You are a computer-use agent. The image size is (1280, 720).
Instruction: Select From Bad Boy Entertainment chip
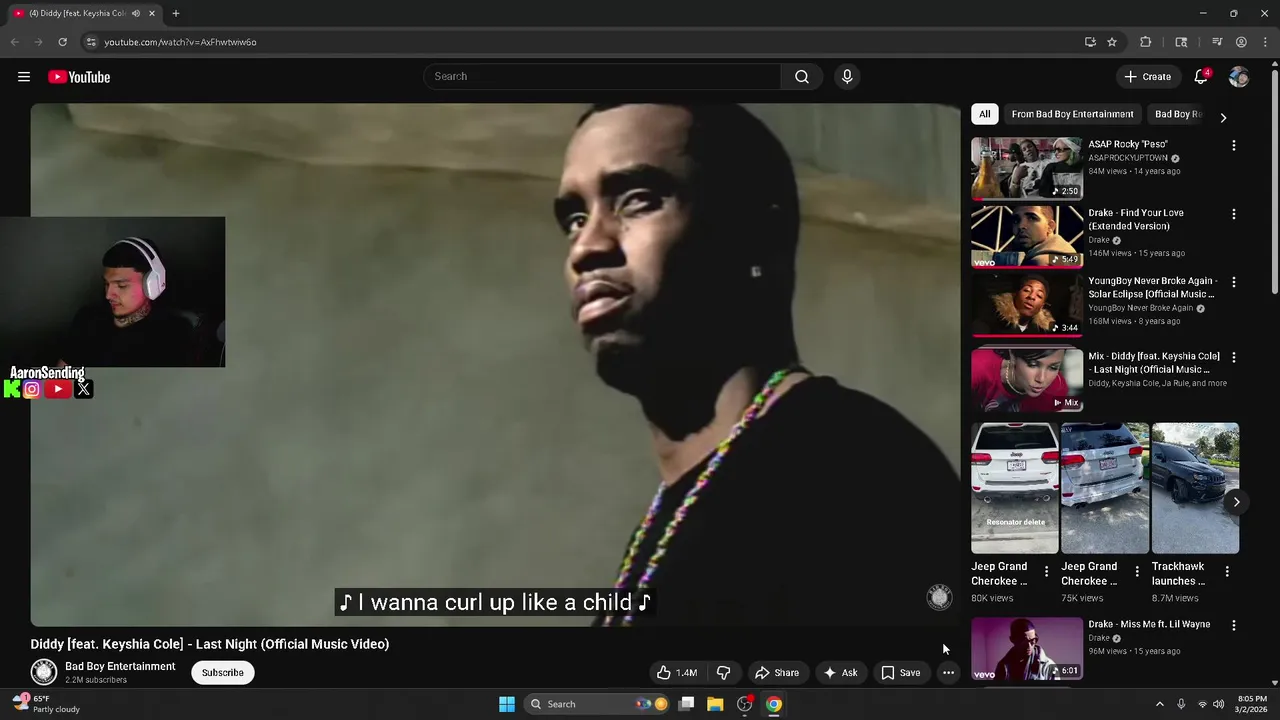pos(1073,114)
